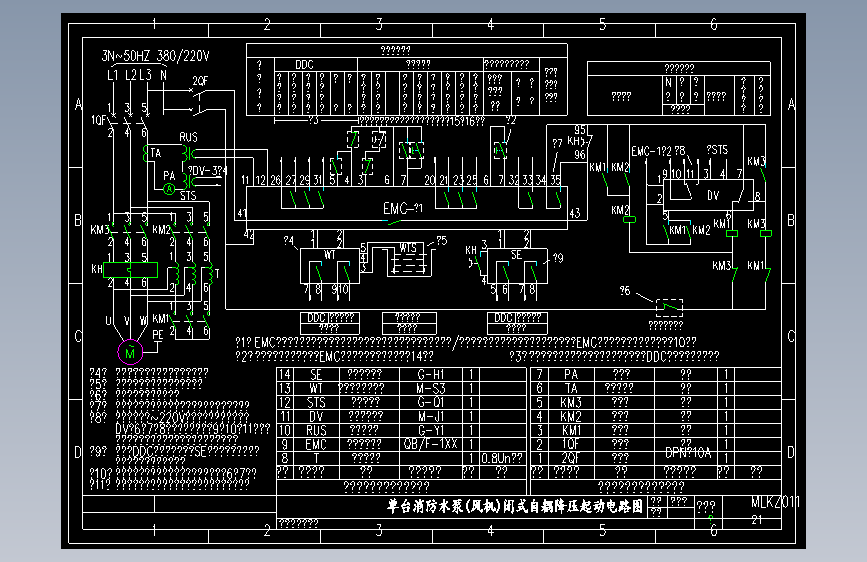867x562 pixels.
Task: Click the green ammeter symbol beside PA
Action: pyautogui.click(x=169, y=189)
